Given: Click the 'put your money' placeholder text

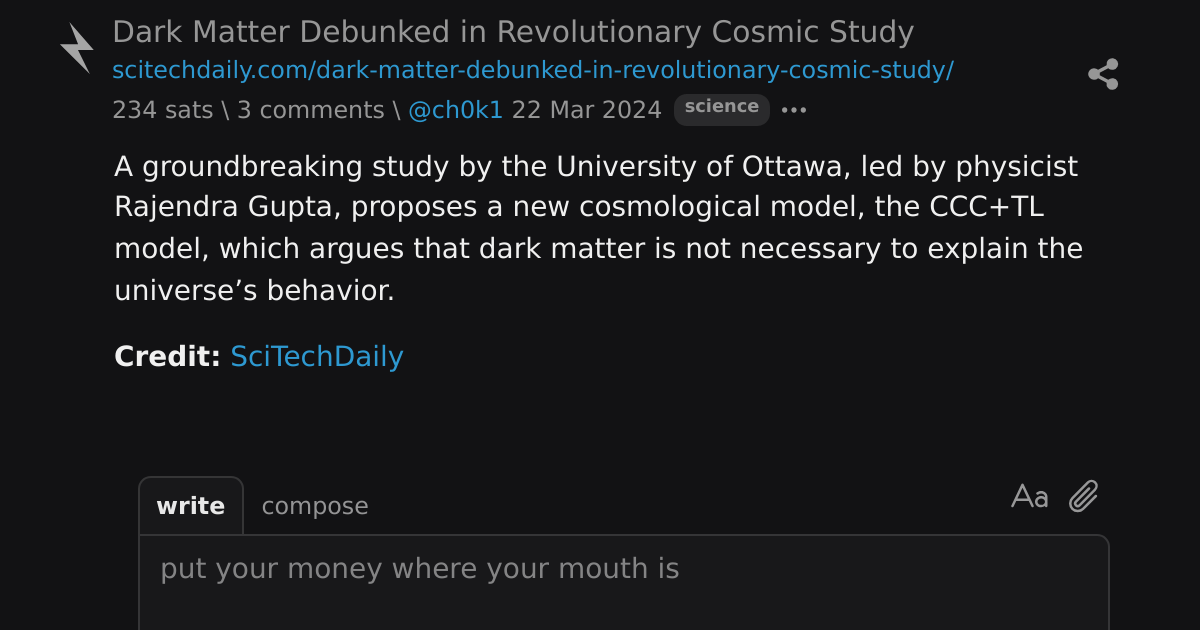Looking at the screenshot, I should click(420, 569).
